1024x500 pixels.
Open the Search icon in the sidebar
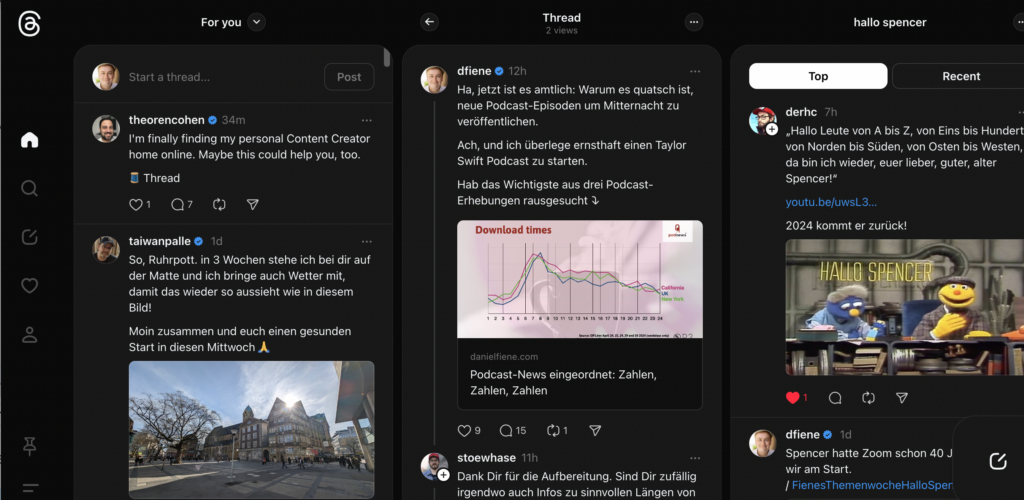29,188
